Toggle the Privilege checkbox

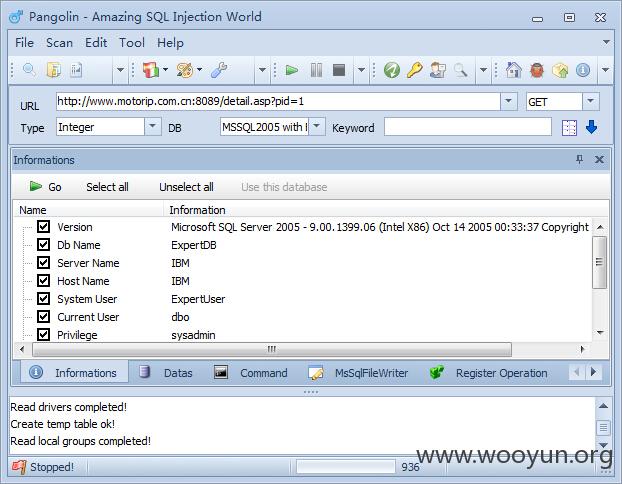[43, 334]
